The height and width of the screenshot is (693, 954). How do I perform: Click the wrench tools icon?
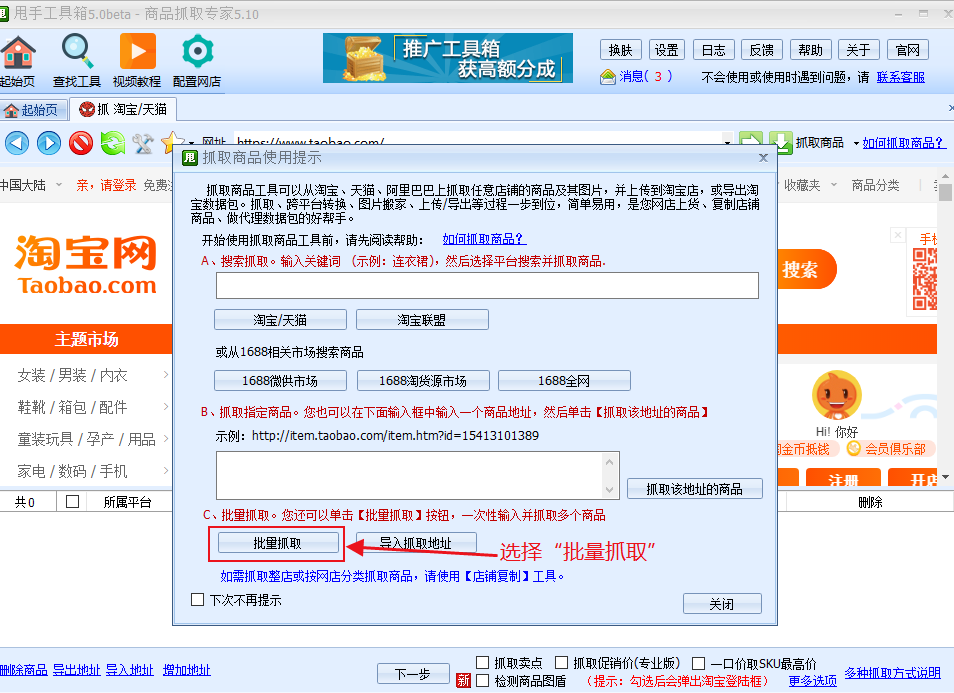coord(143,144)
